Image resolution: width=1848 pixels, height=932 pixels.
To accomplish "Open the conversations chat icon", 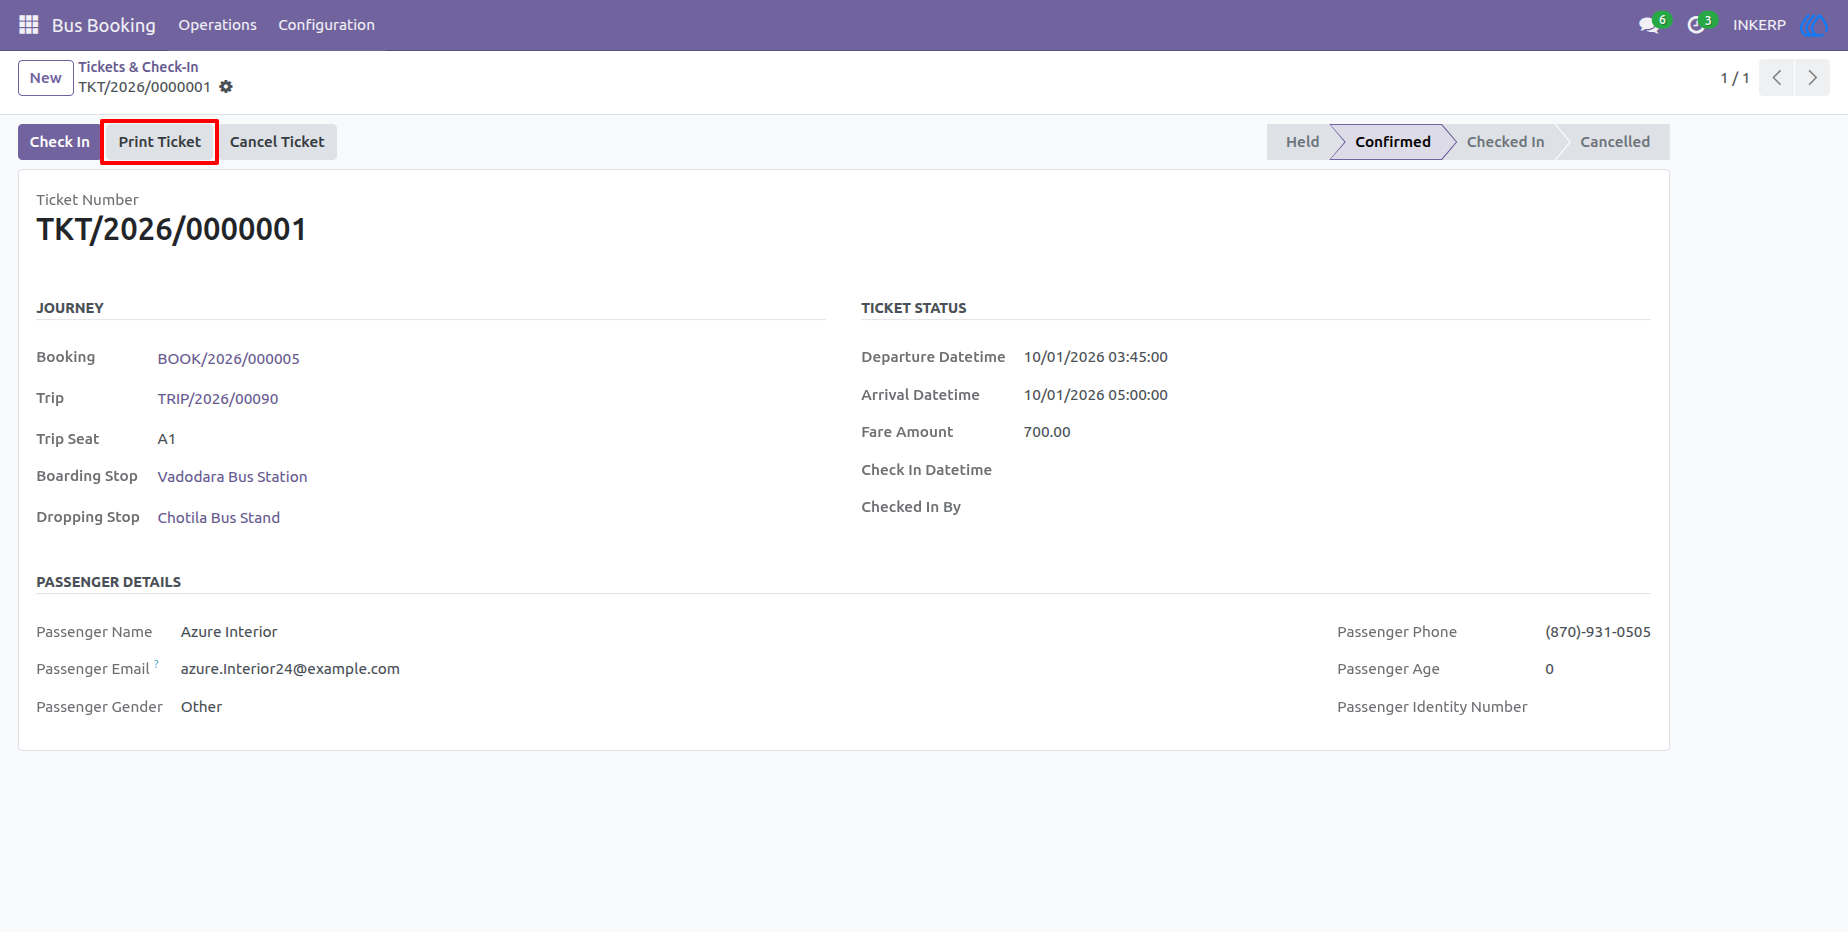I will click(1649, 25).
